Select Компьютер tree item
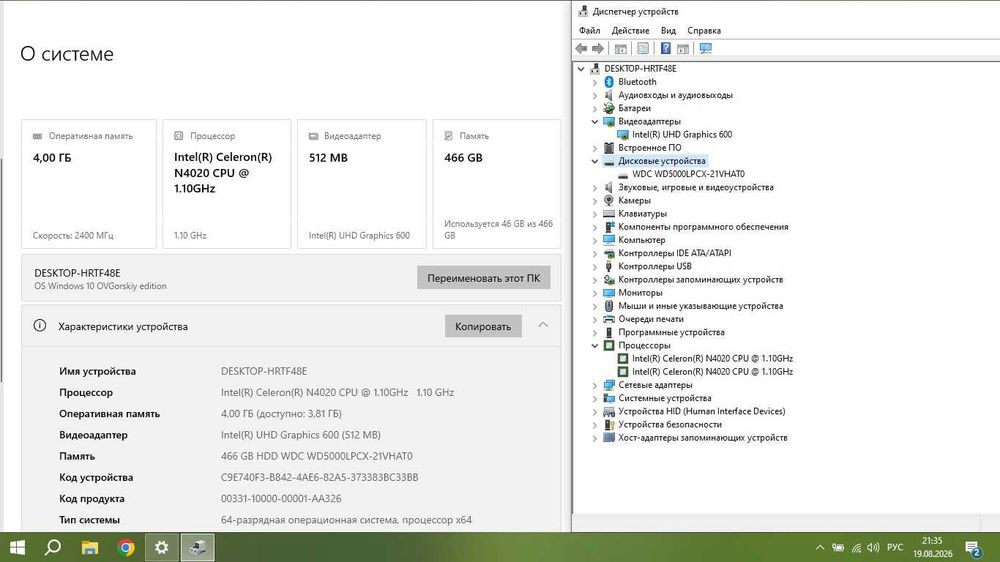 [x=641, y=240]
